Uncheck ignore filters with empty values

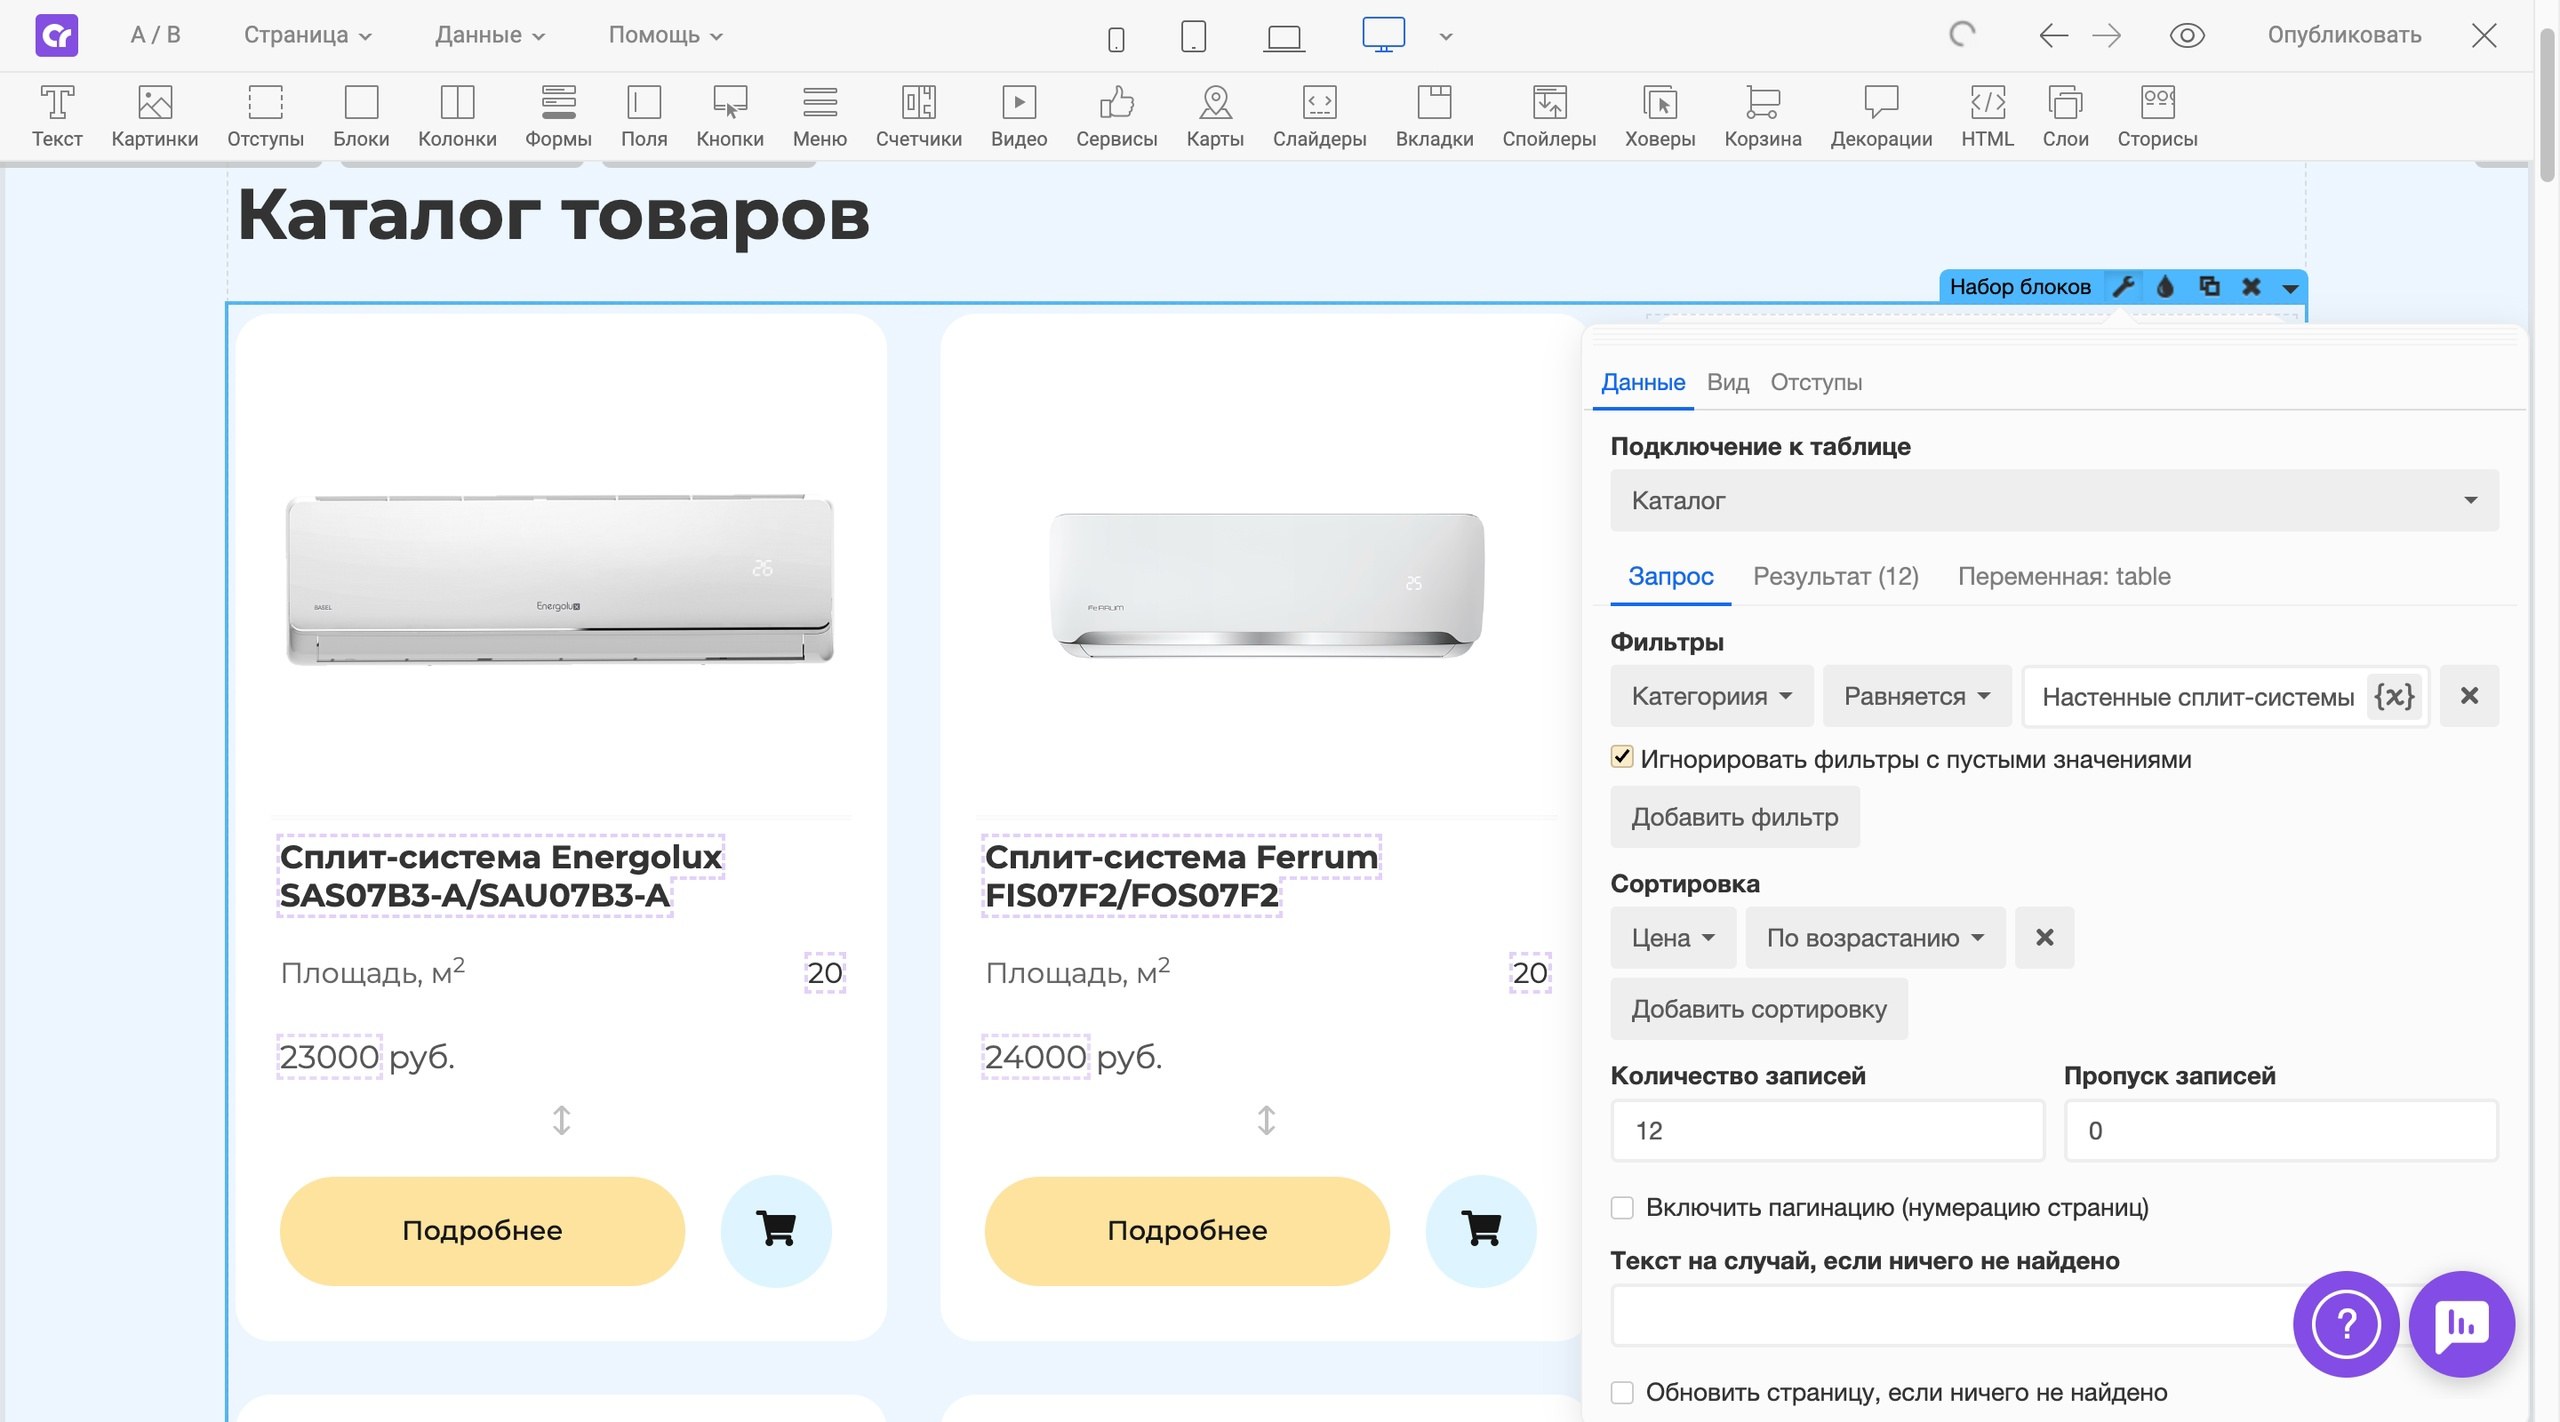pyautogui.click(x=1622, y=757)
